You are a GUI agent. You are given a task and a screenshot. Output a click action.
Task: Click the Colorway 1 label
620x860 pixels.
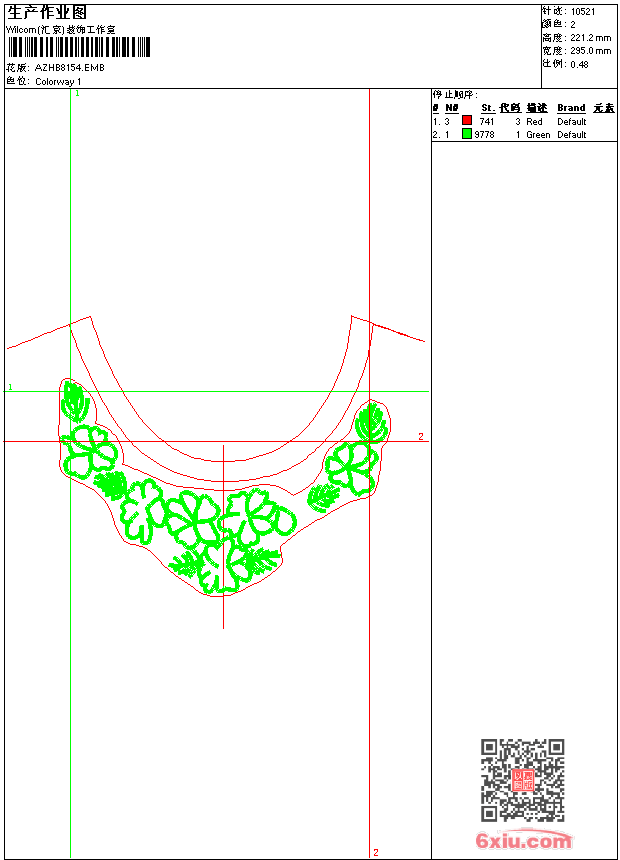58,81
